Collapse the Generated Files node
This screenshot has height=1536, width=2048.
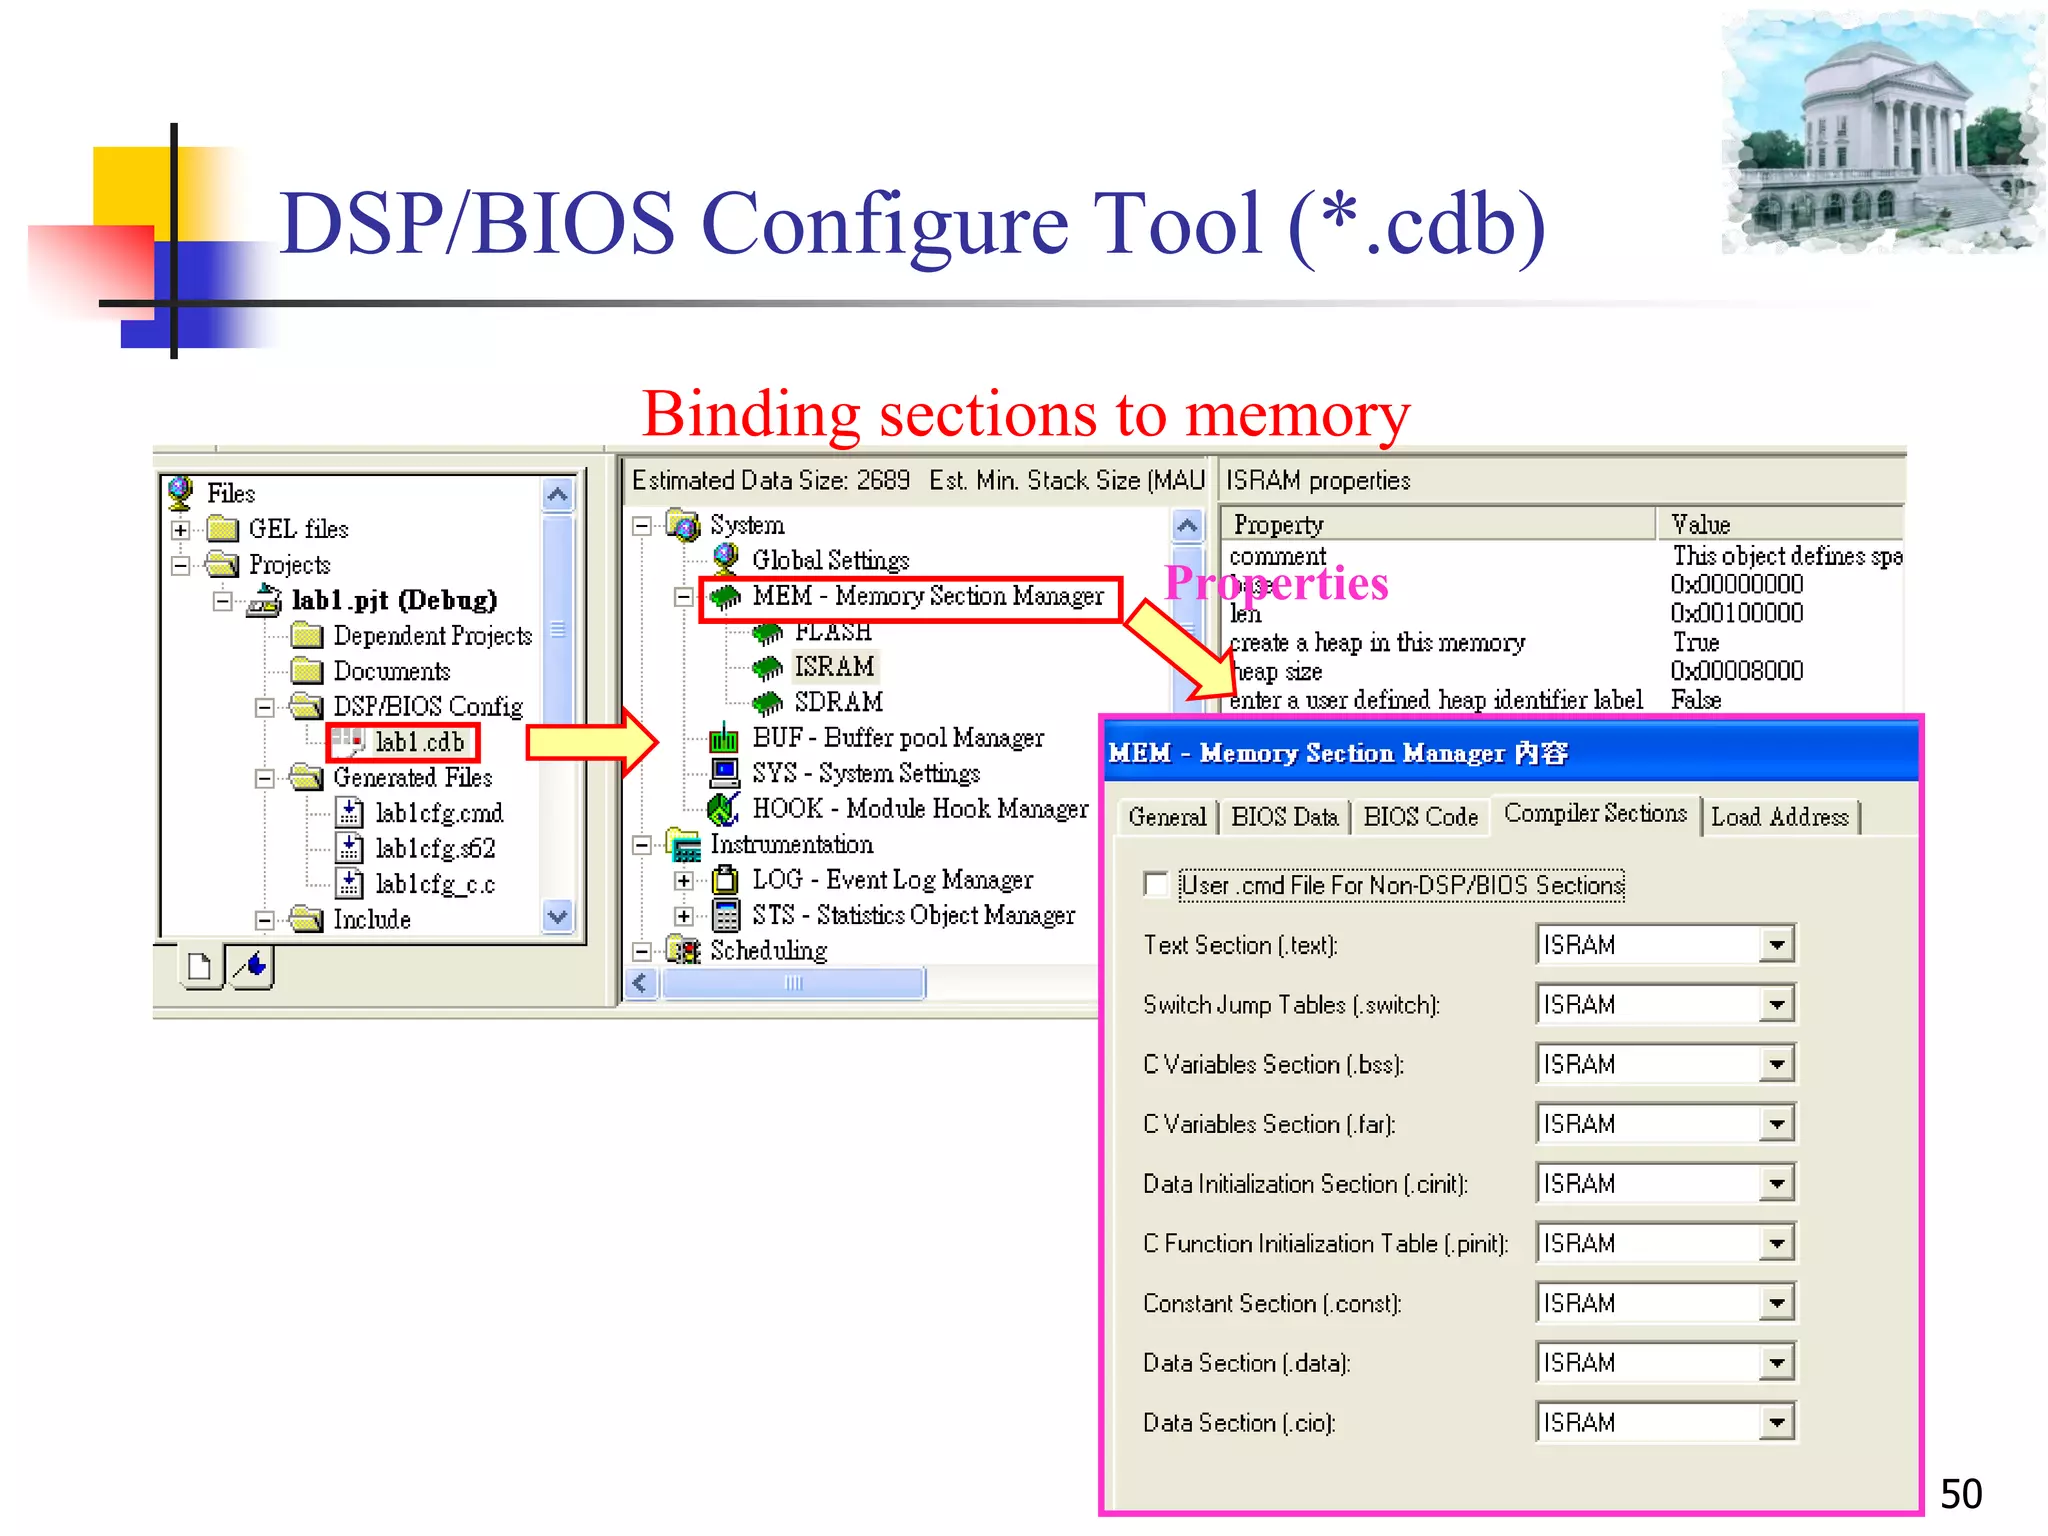[265, 779]
